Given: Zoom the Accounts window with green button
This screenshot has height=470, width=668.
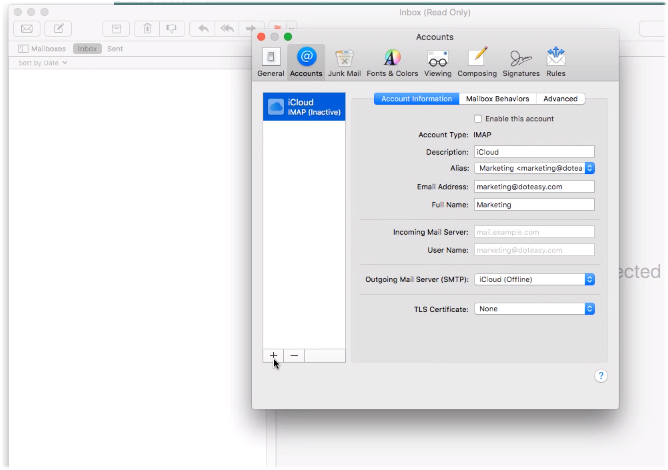Looking at the screenshot, I should coord(288,37).
